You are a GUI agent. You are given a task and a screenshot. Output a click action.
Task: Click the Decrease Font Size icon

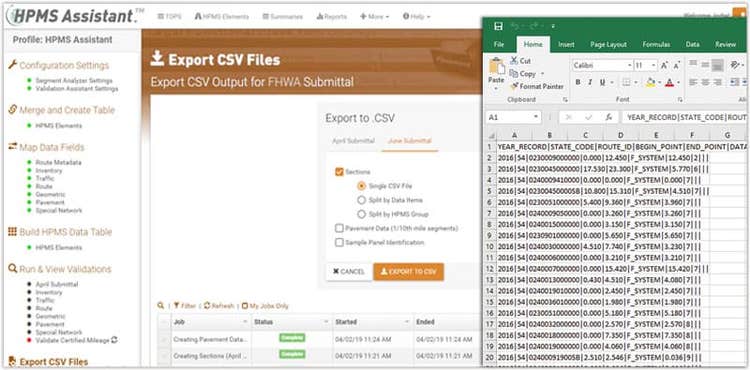[x=676, y=65]
